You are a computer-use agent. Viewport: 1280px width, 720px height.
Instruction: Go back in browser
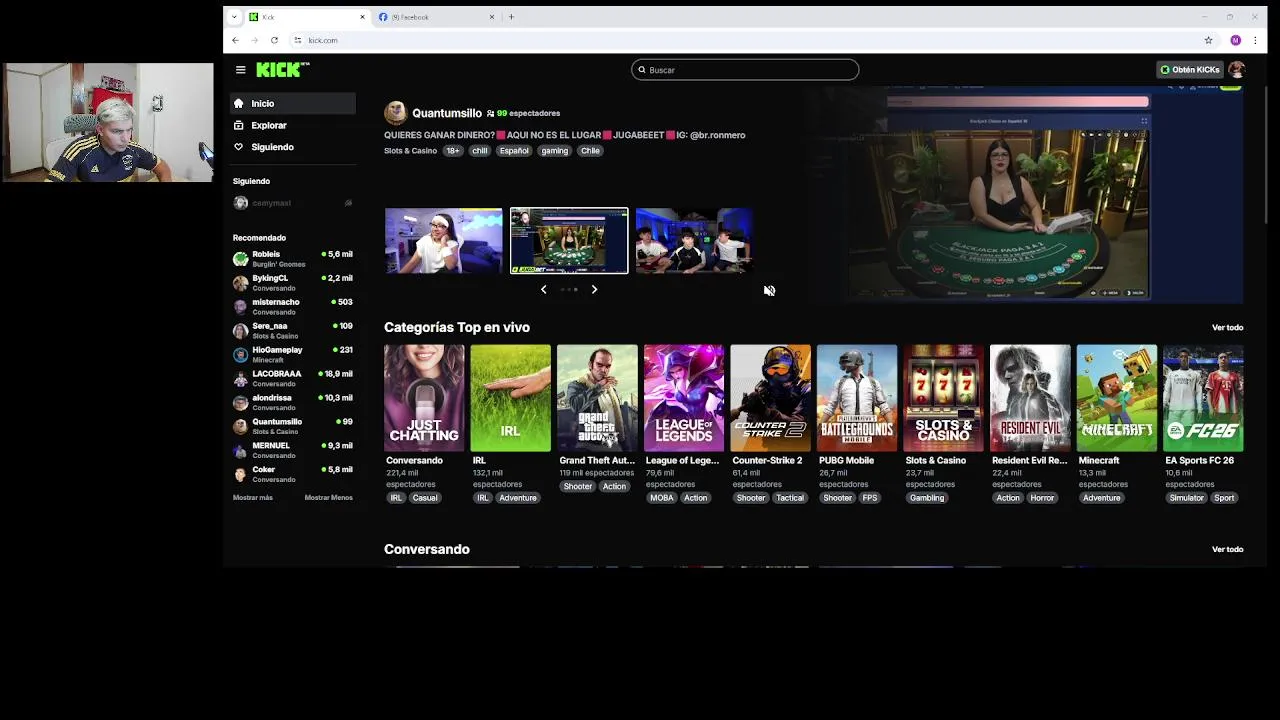tap(235, 40)
